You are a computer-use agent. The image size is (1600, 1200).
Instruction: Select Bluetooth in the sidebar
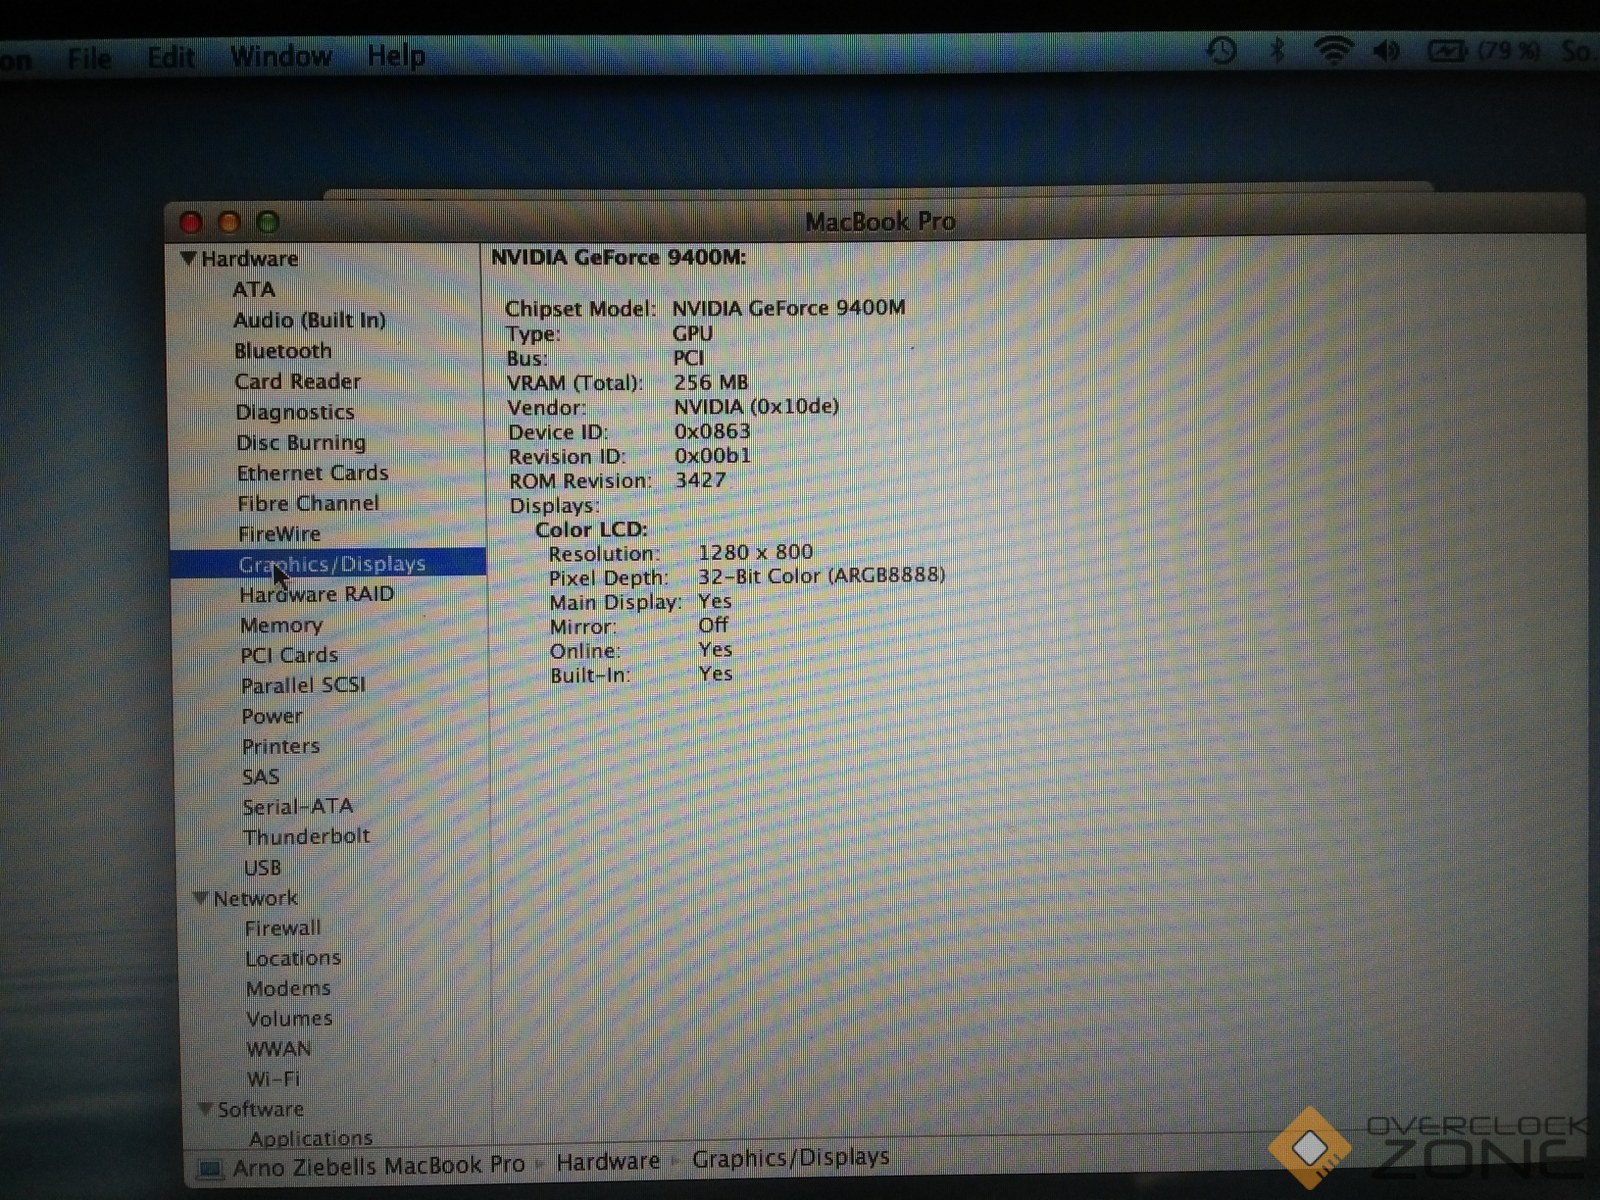click(282, 351)
